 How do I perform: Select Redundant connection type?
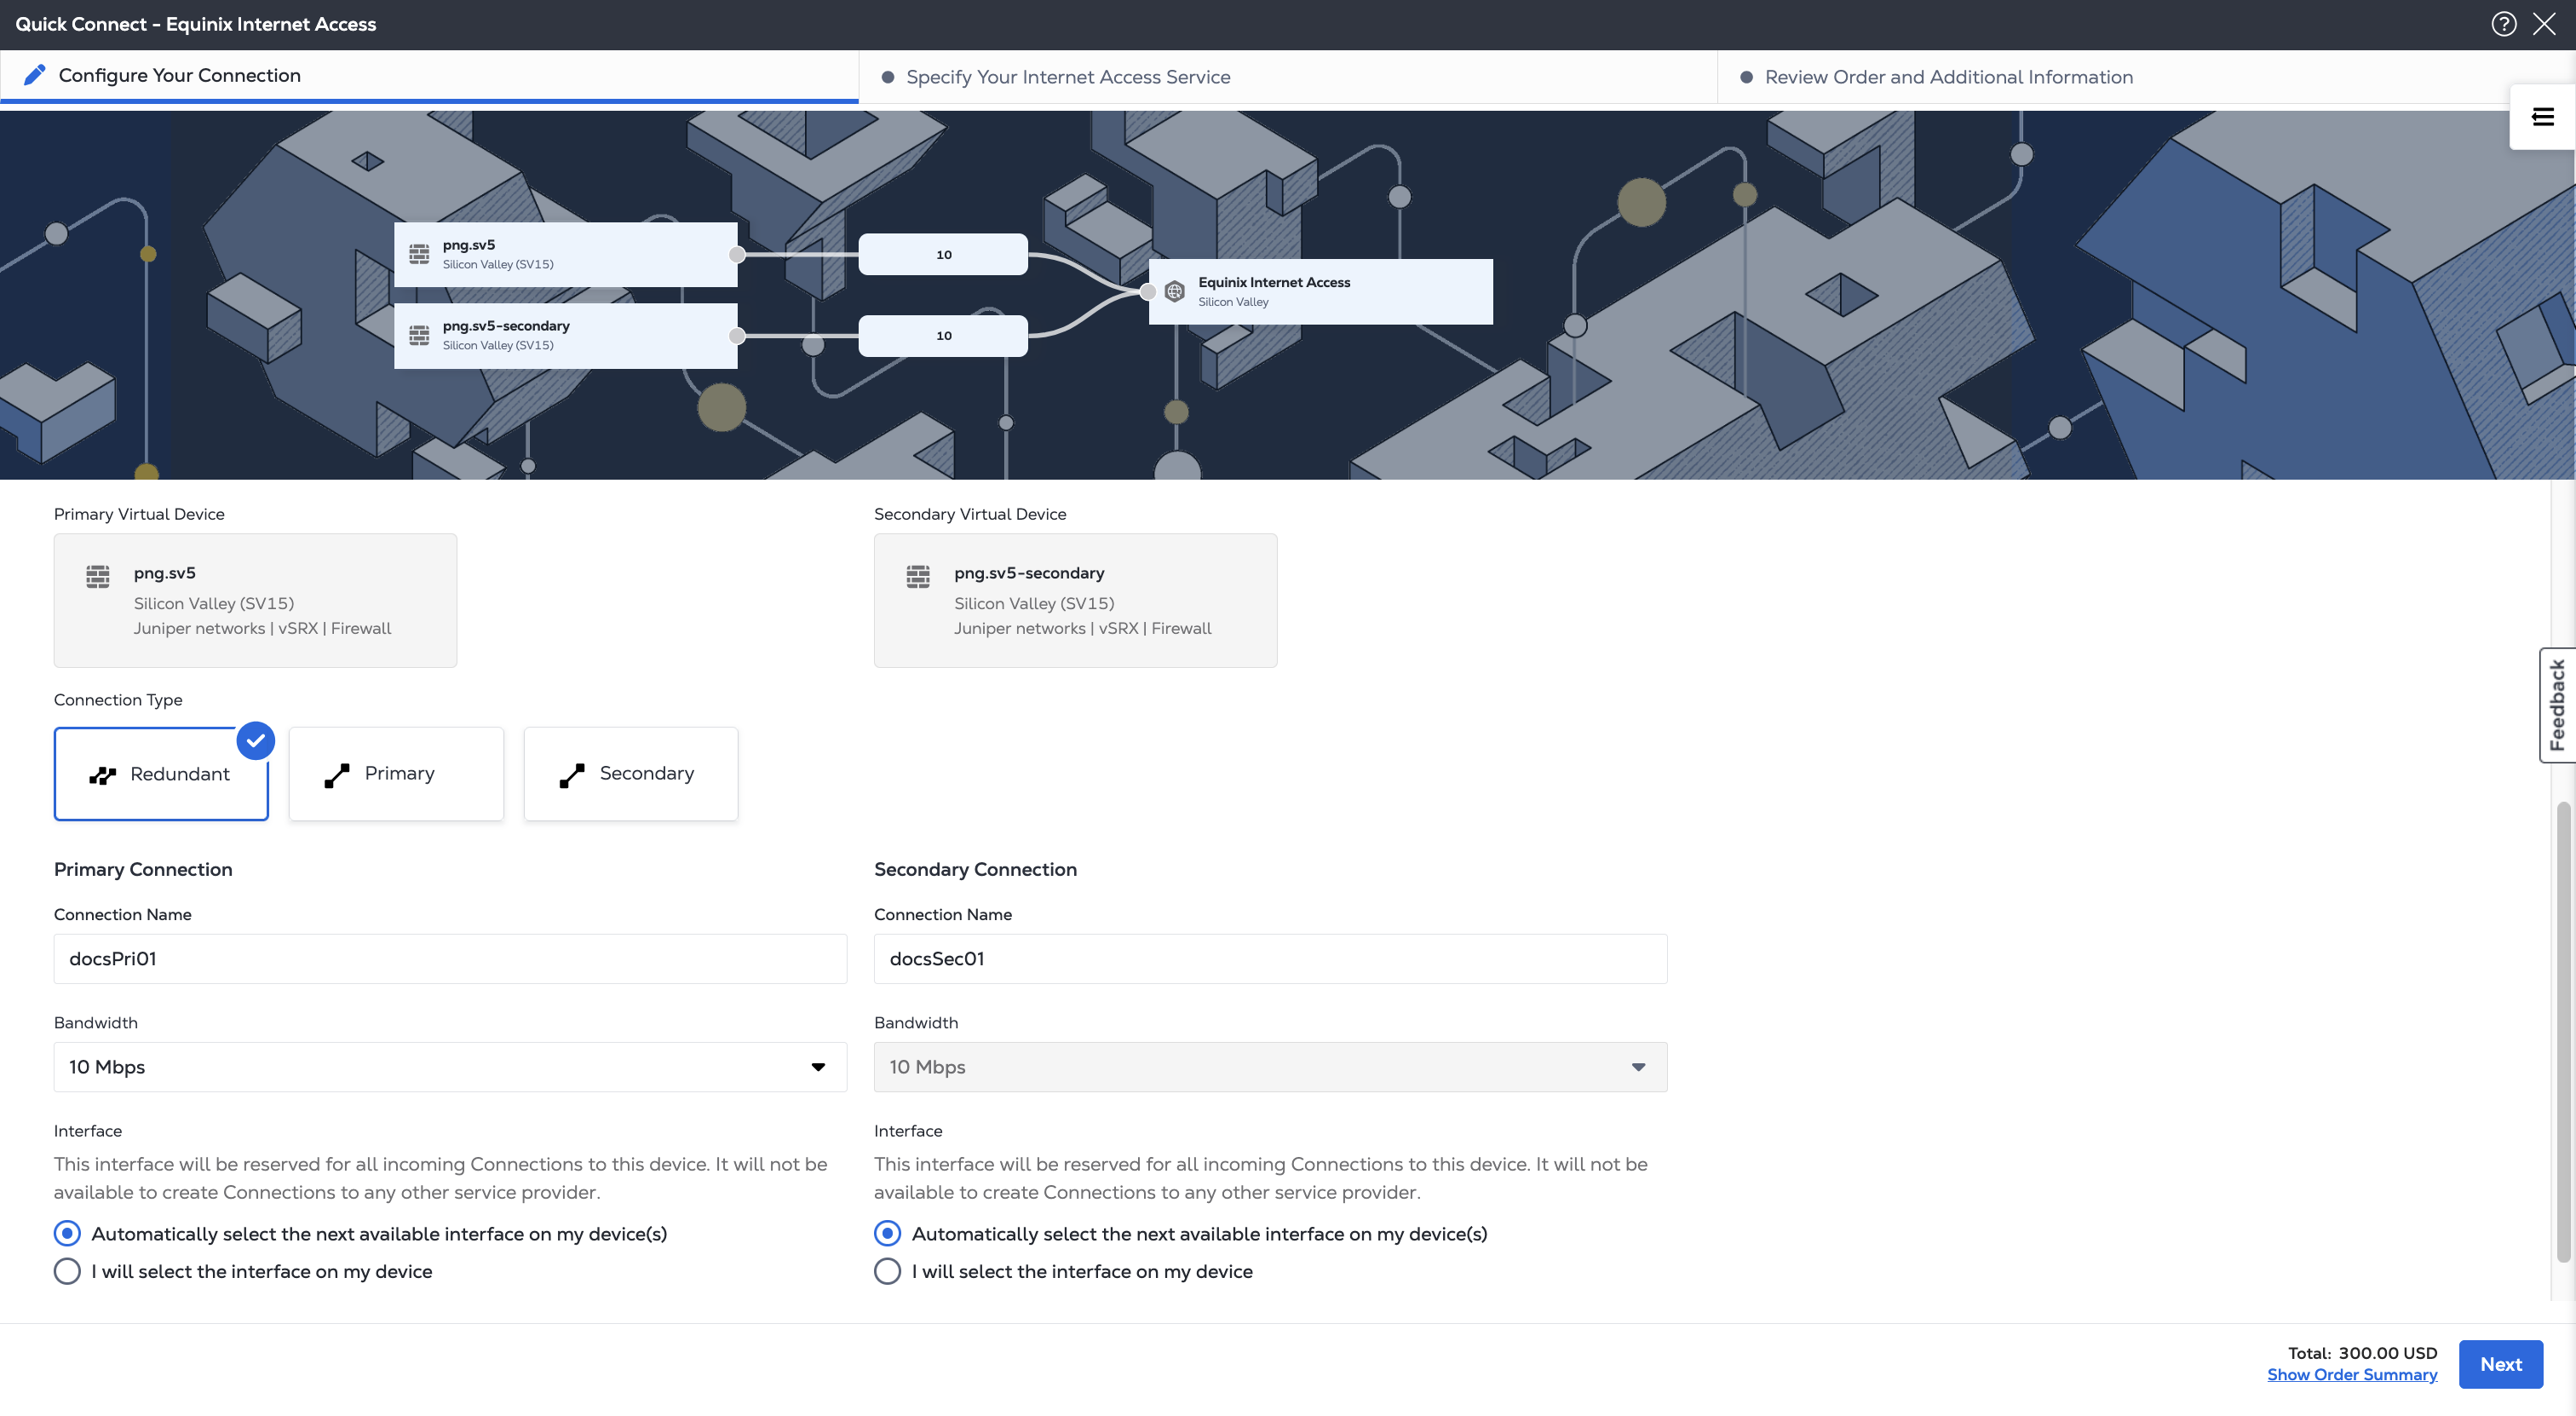(161, 774)
